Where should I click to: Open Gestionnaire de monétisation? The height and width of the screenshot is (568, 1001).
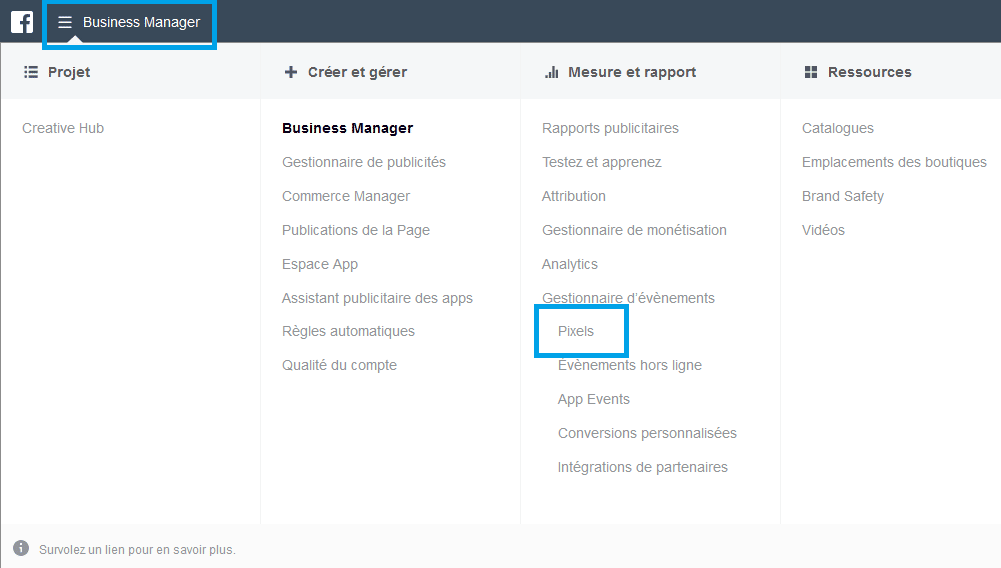tap(634, 230)
